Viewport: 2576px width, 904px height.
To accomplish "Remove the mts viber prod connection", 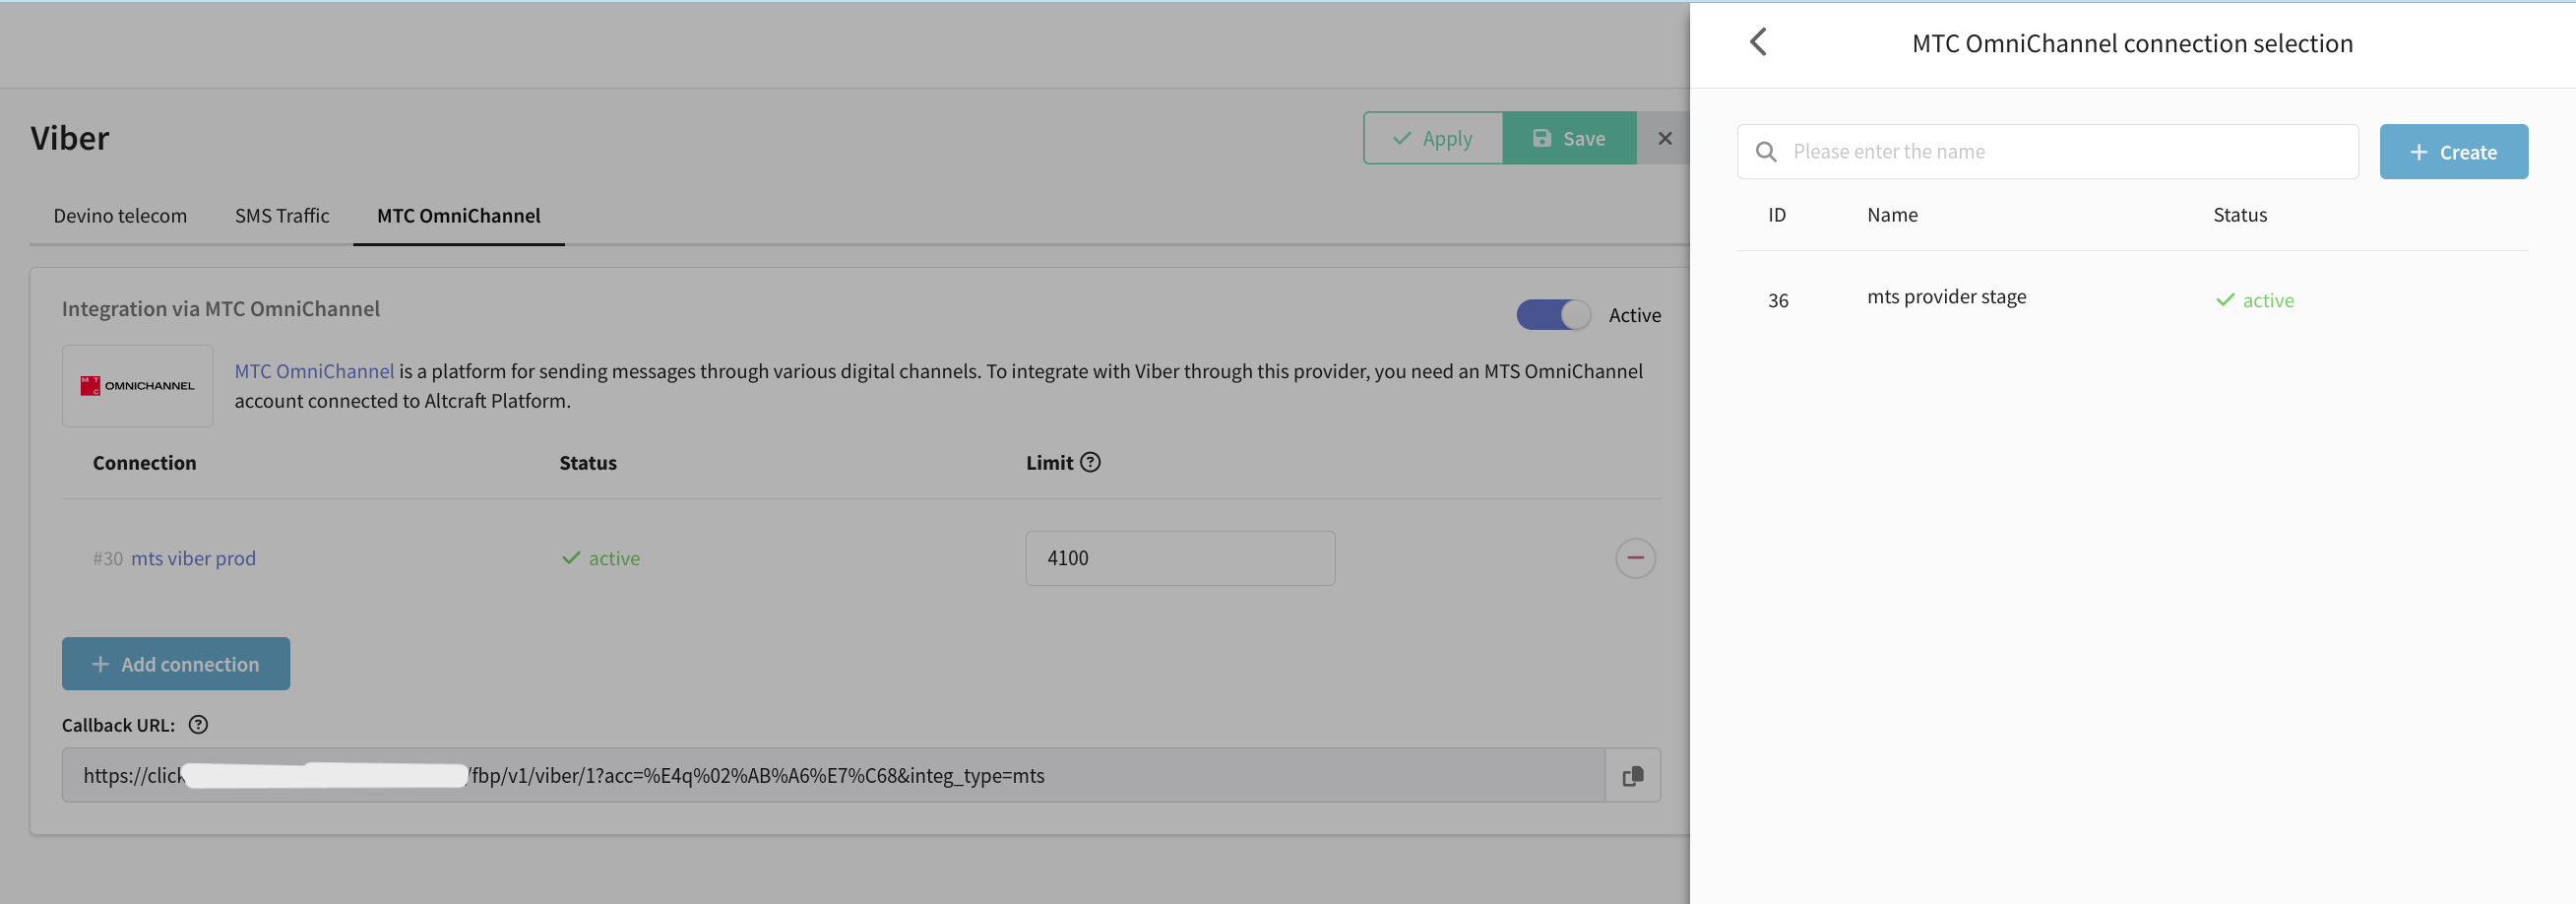I will (x=1635, y=558).
